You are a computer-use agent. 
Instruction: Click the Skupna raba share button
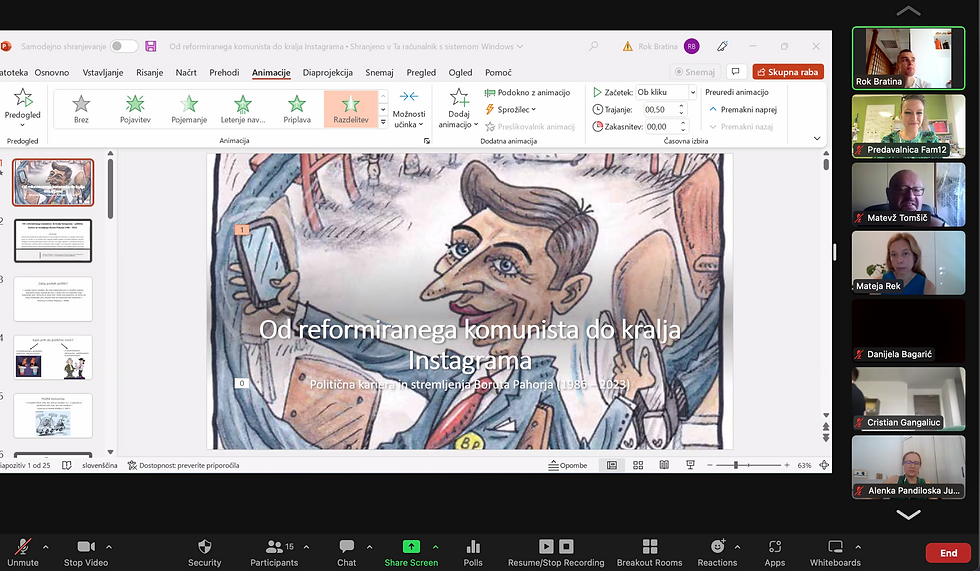788,72
